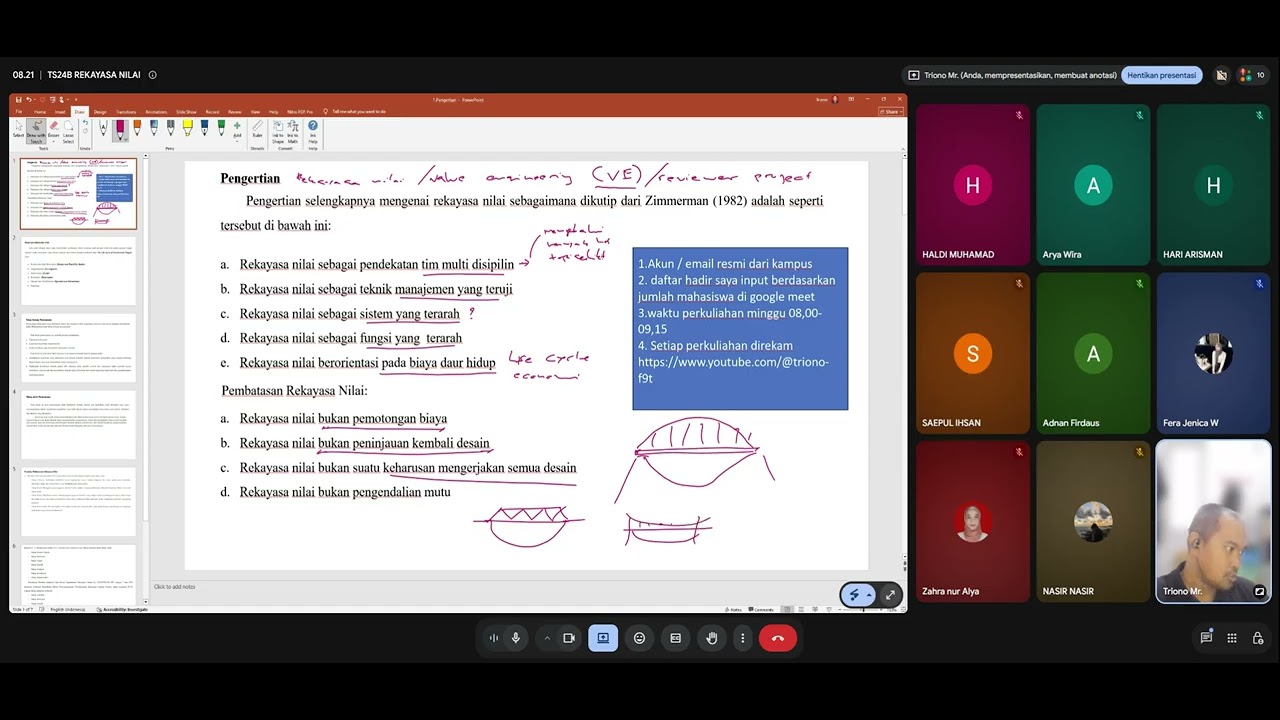
Task: Toggle the camera in the Meet controls
Action: (569, 638)
